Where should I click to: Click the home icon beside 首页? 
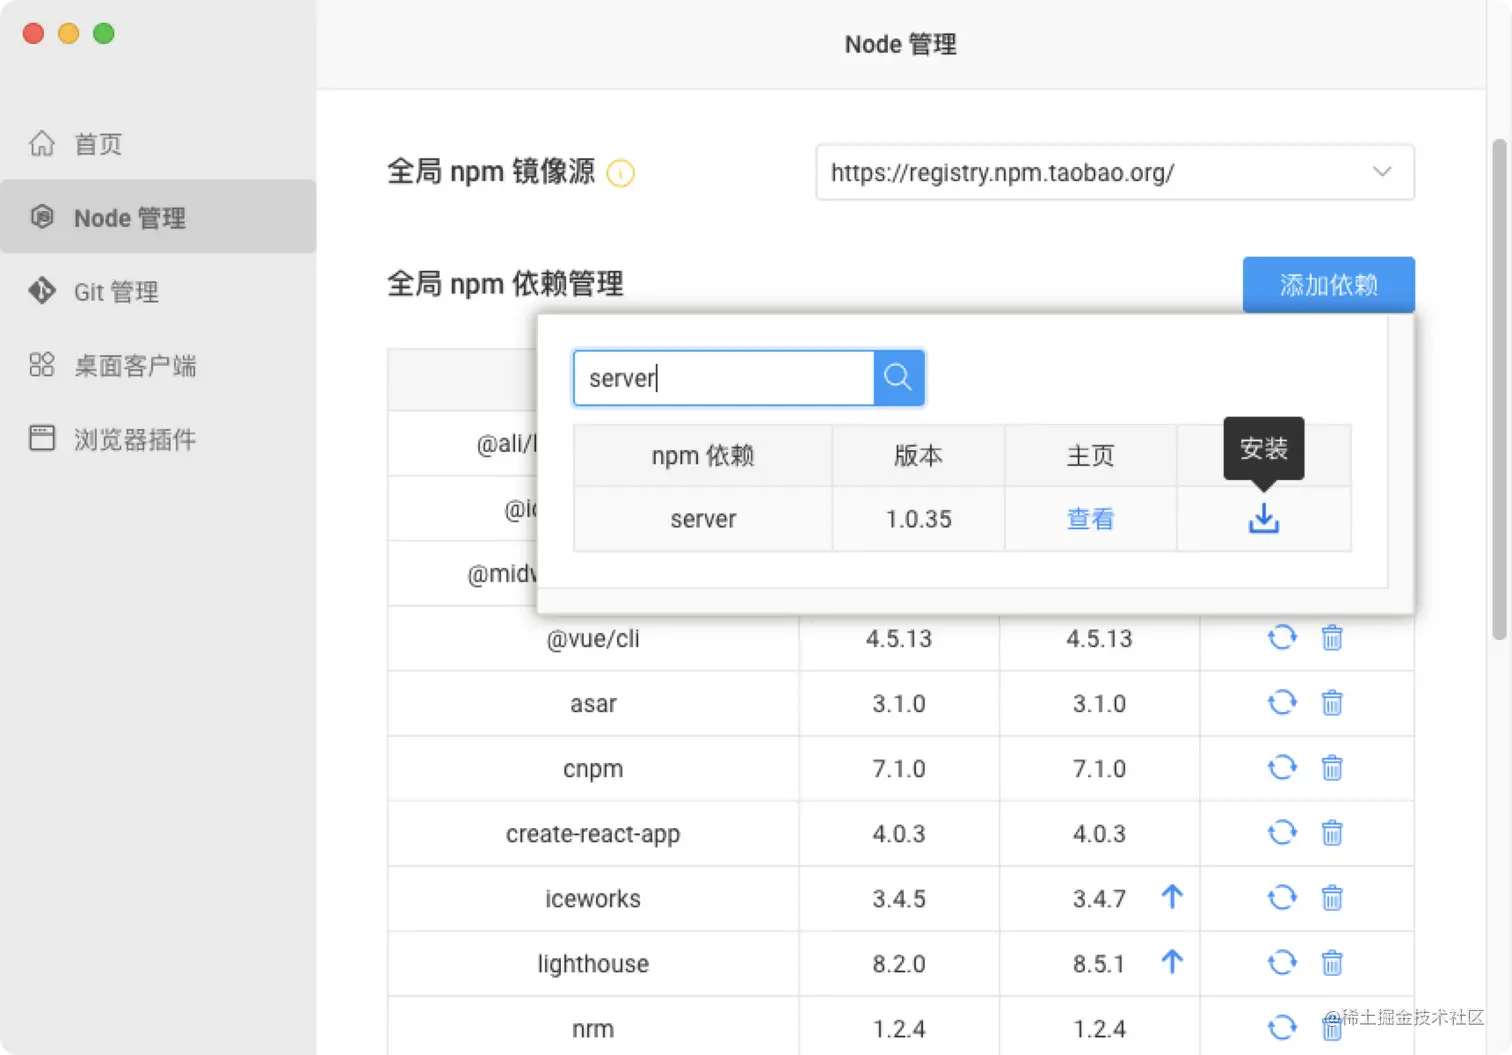pos(42,143)
